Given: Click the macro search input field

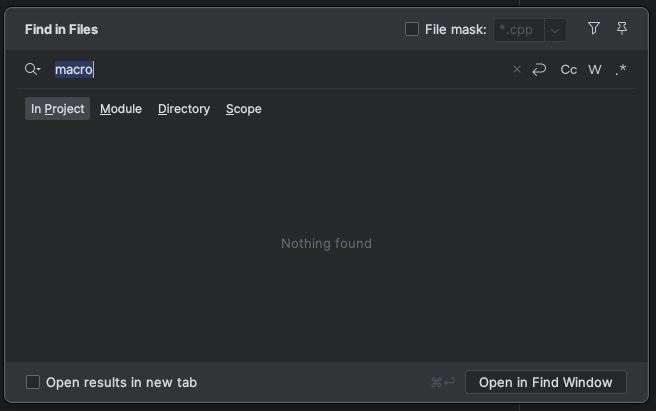Looking at the screenshot, I should pos(280,69).
